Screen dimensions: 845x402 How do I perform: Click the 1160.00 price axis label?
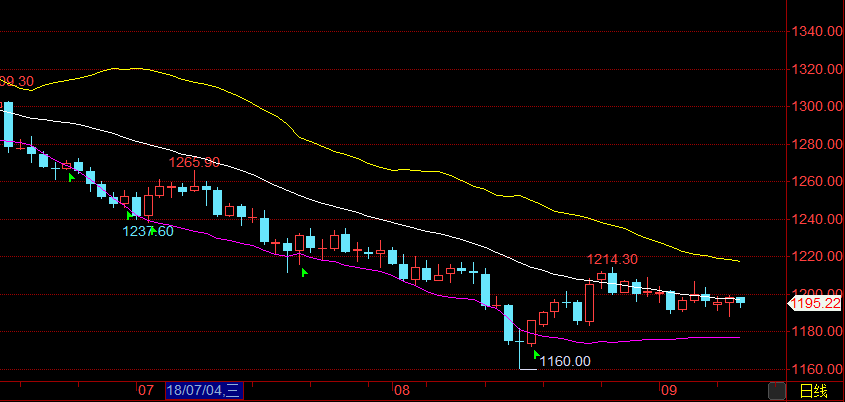[x=816, y=370]
